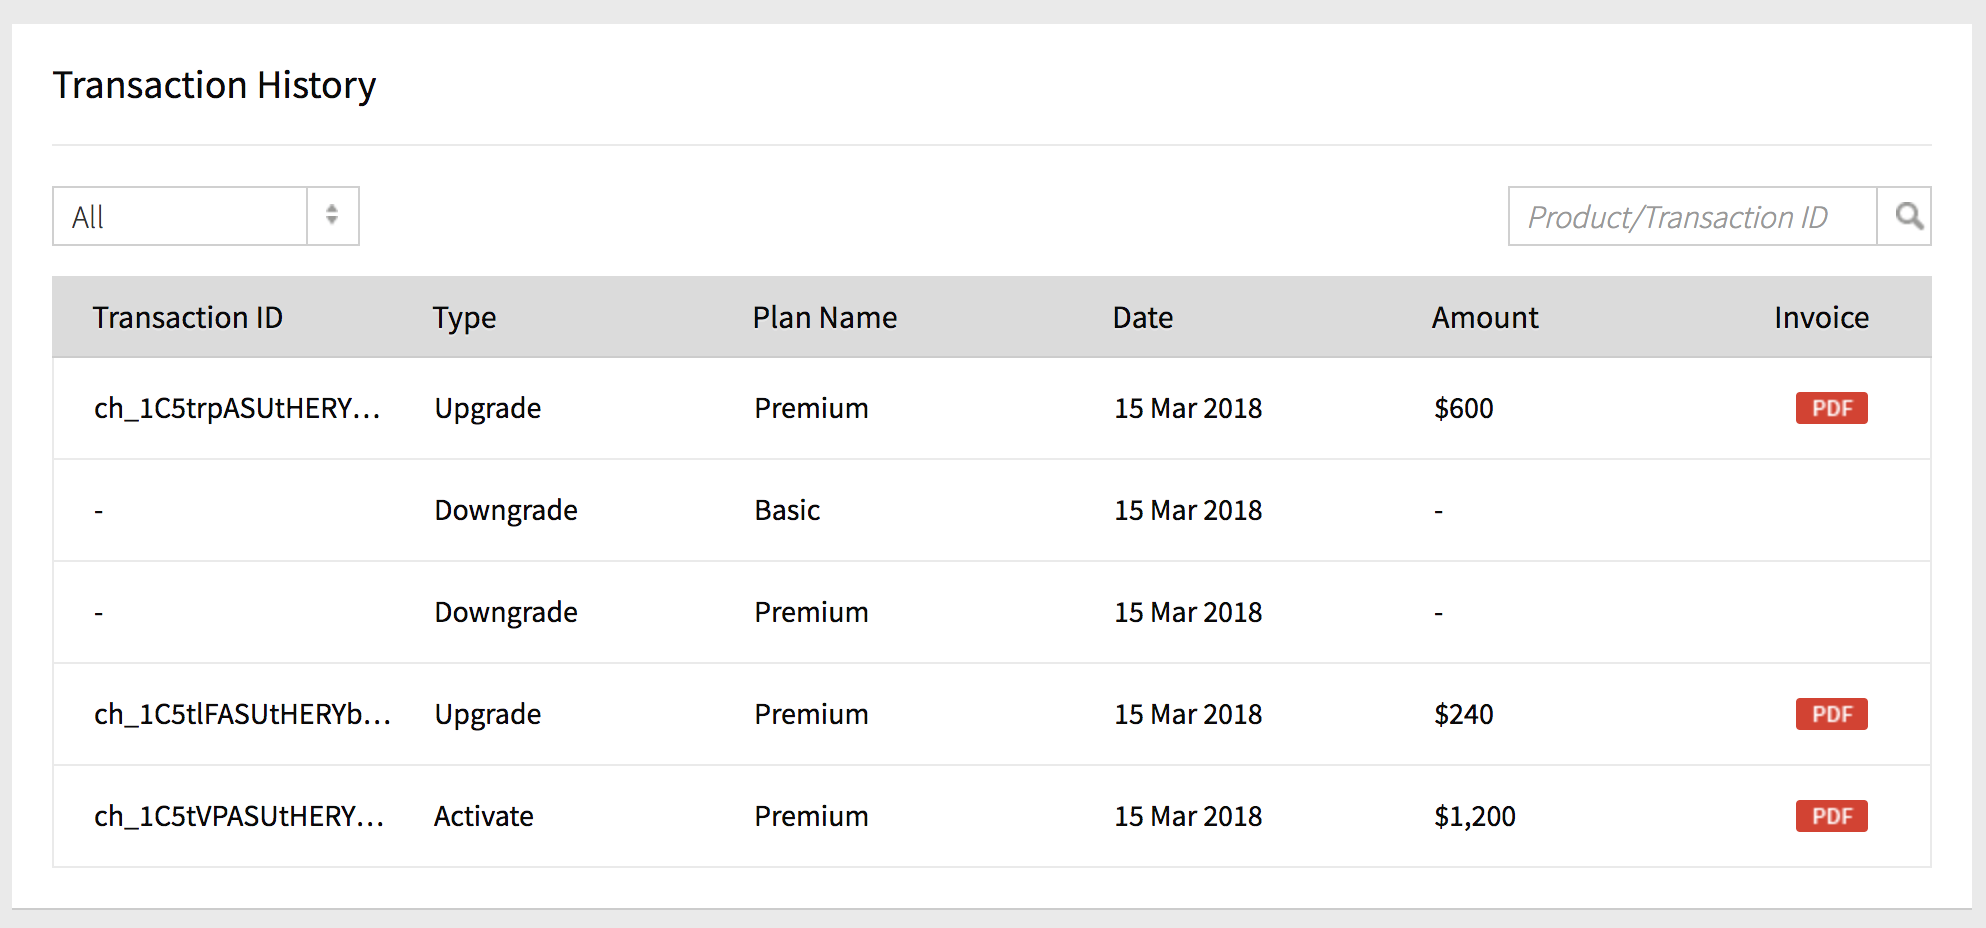Image resolution: width=1986 pixels, height=928 pixels.
Task: Click the filter dropdown stepper arrows
Action: [332, 216]
